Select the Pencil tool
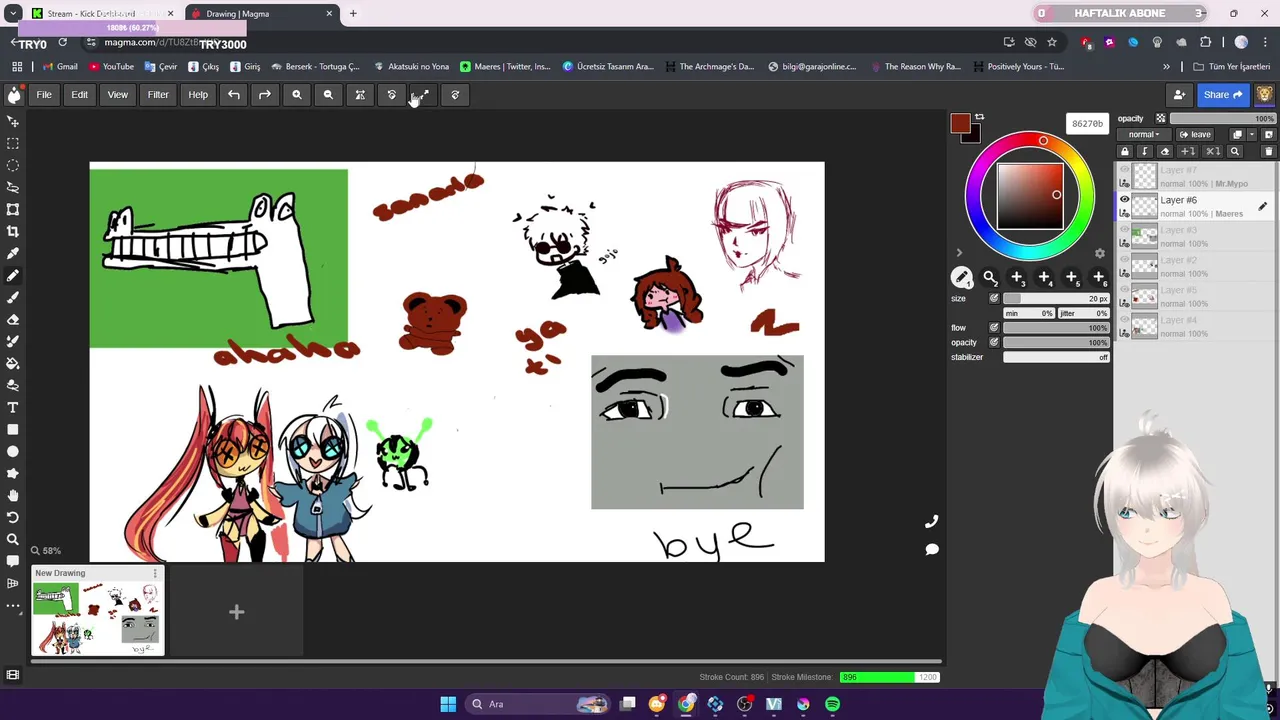Viewport: 1280px width, 720px height. coord(13,275)
